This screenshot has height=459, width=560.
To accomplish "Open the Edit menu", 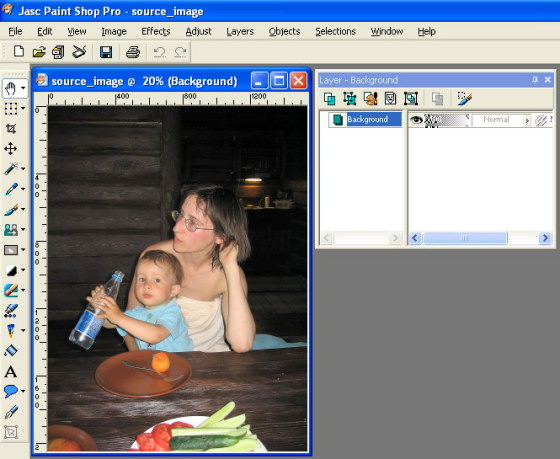I will point(45,31).
